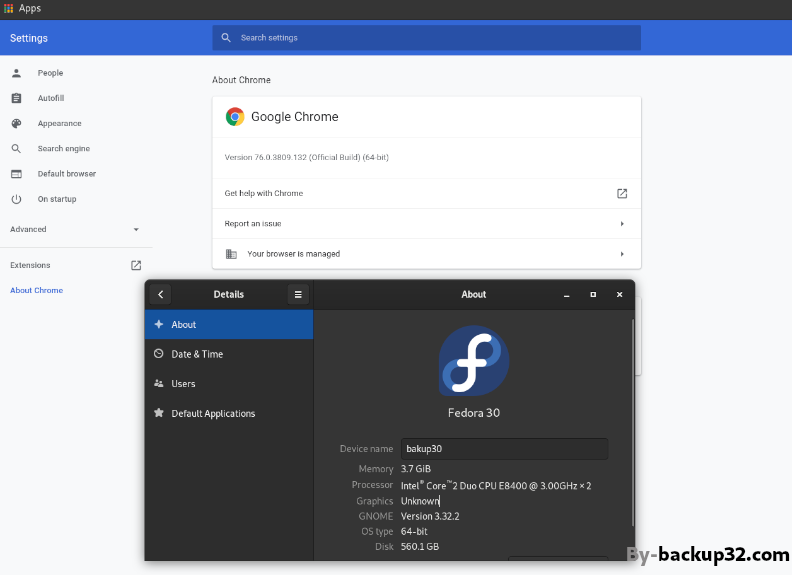This screenshot has height=575, width=792.
Task: Select On startup in the Chrome sidebar
Action: point(57,199)
